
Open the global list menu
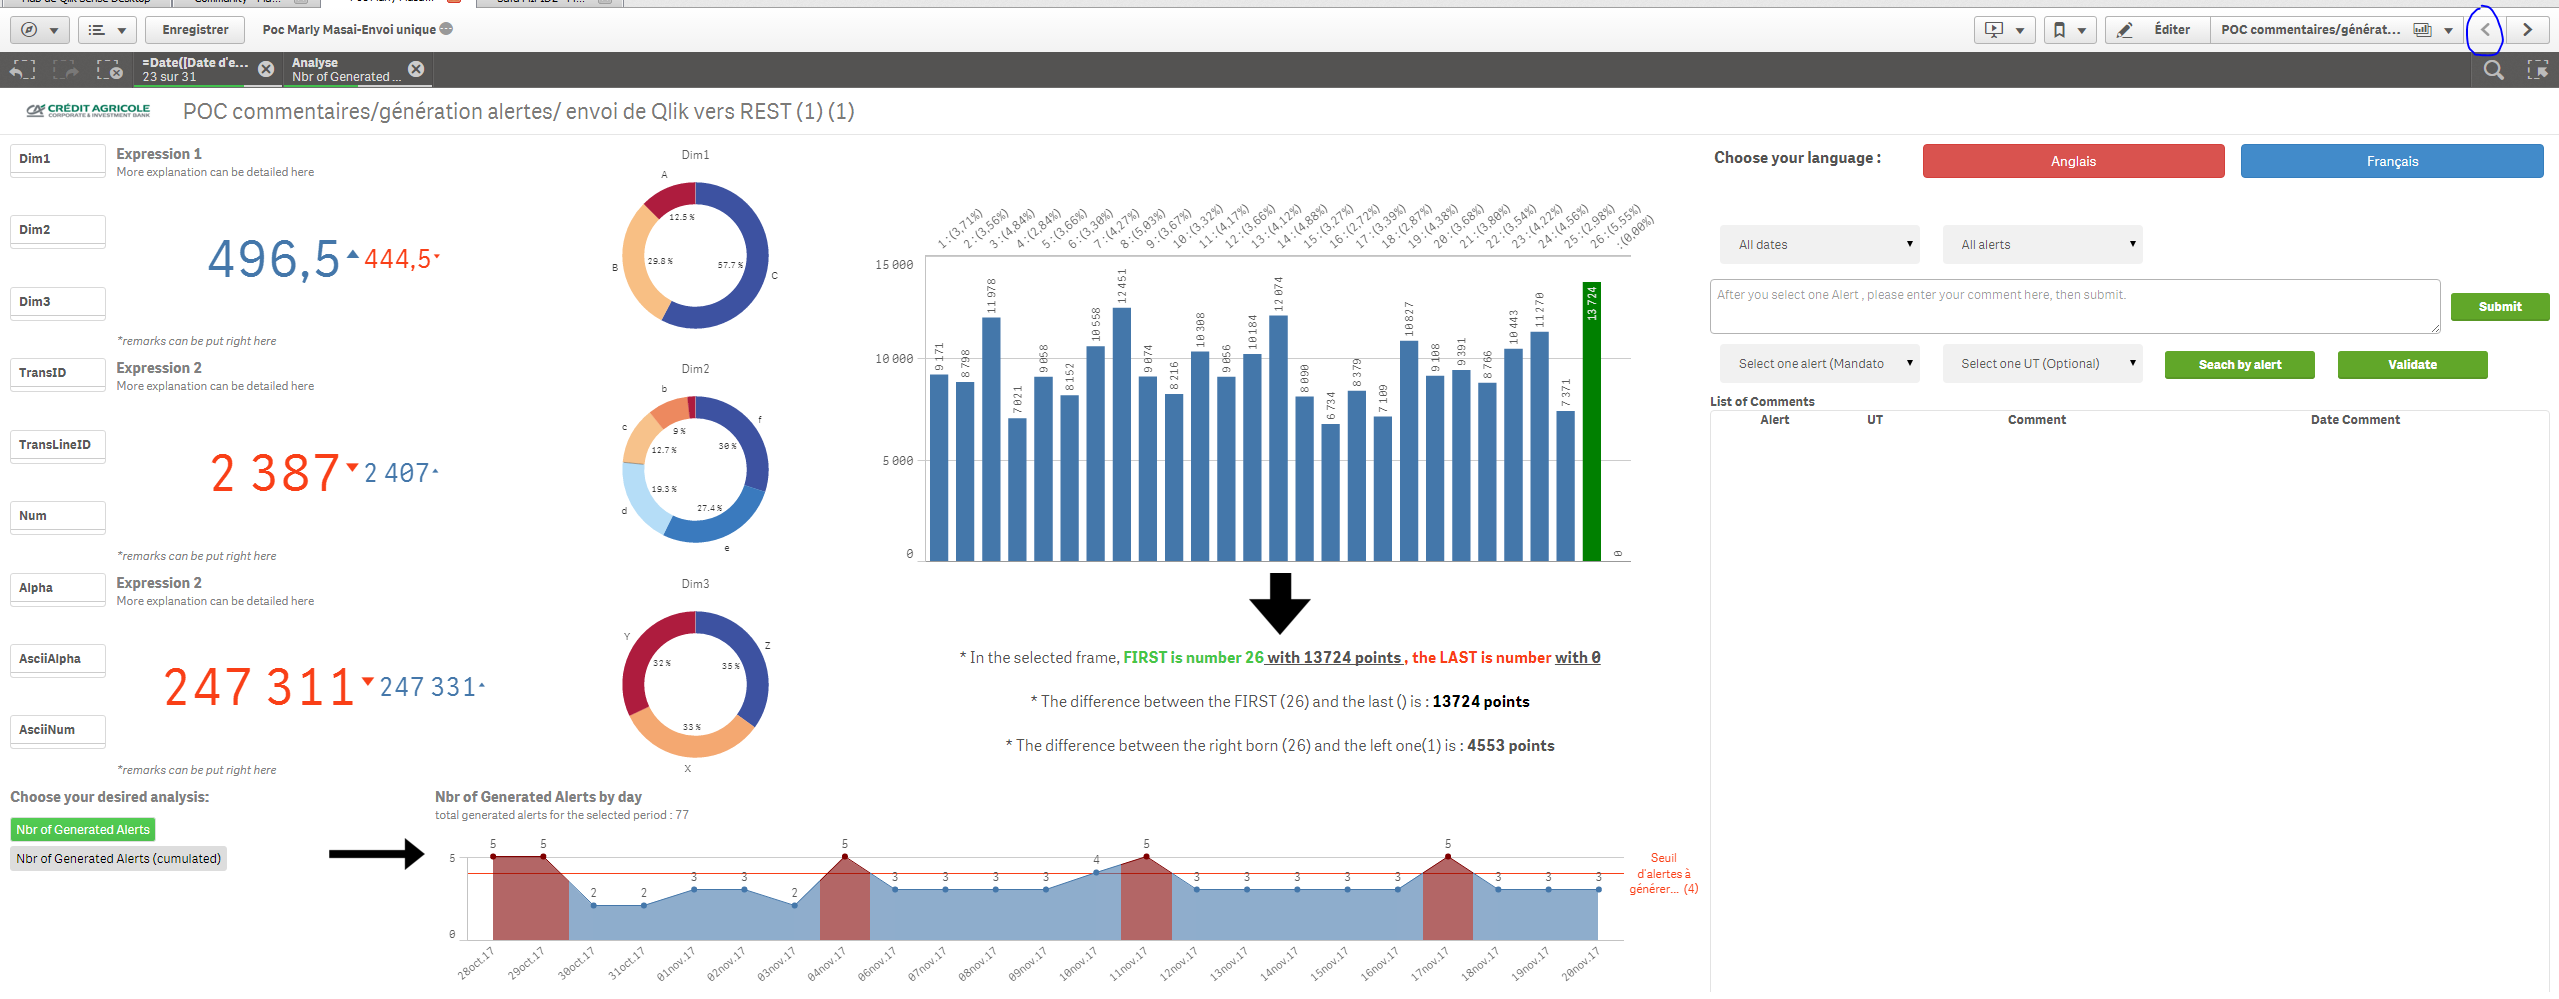(107, 30)
